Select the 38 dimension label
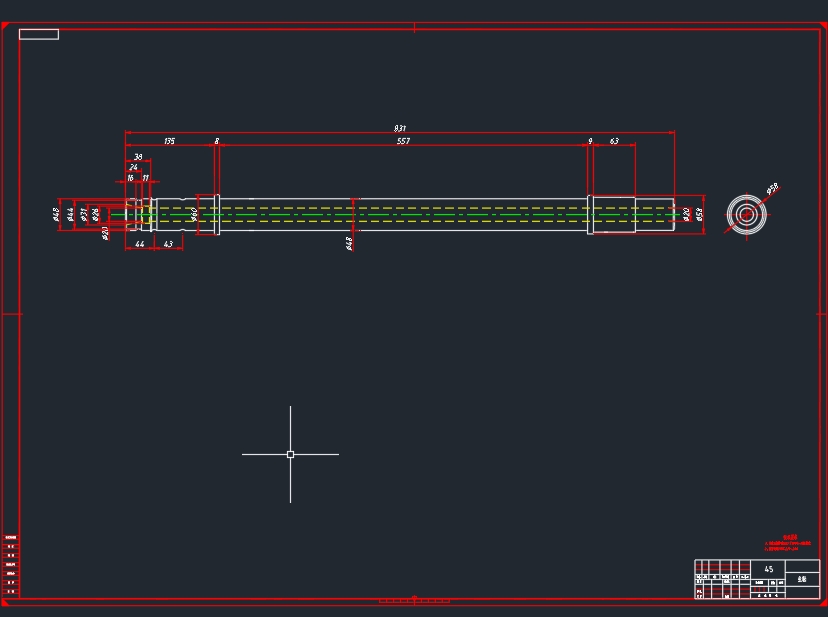 pos(138,157)
